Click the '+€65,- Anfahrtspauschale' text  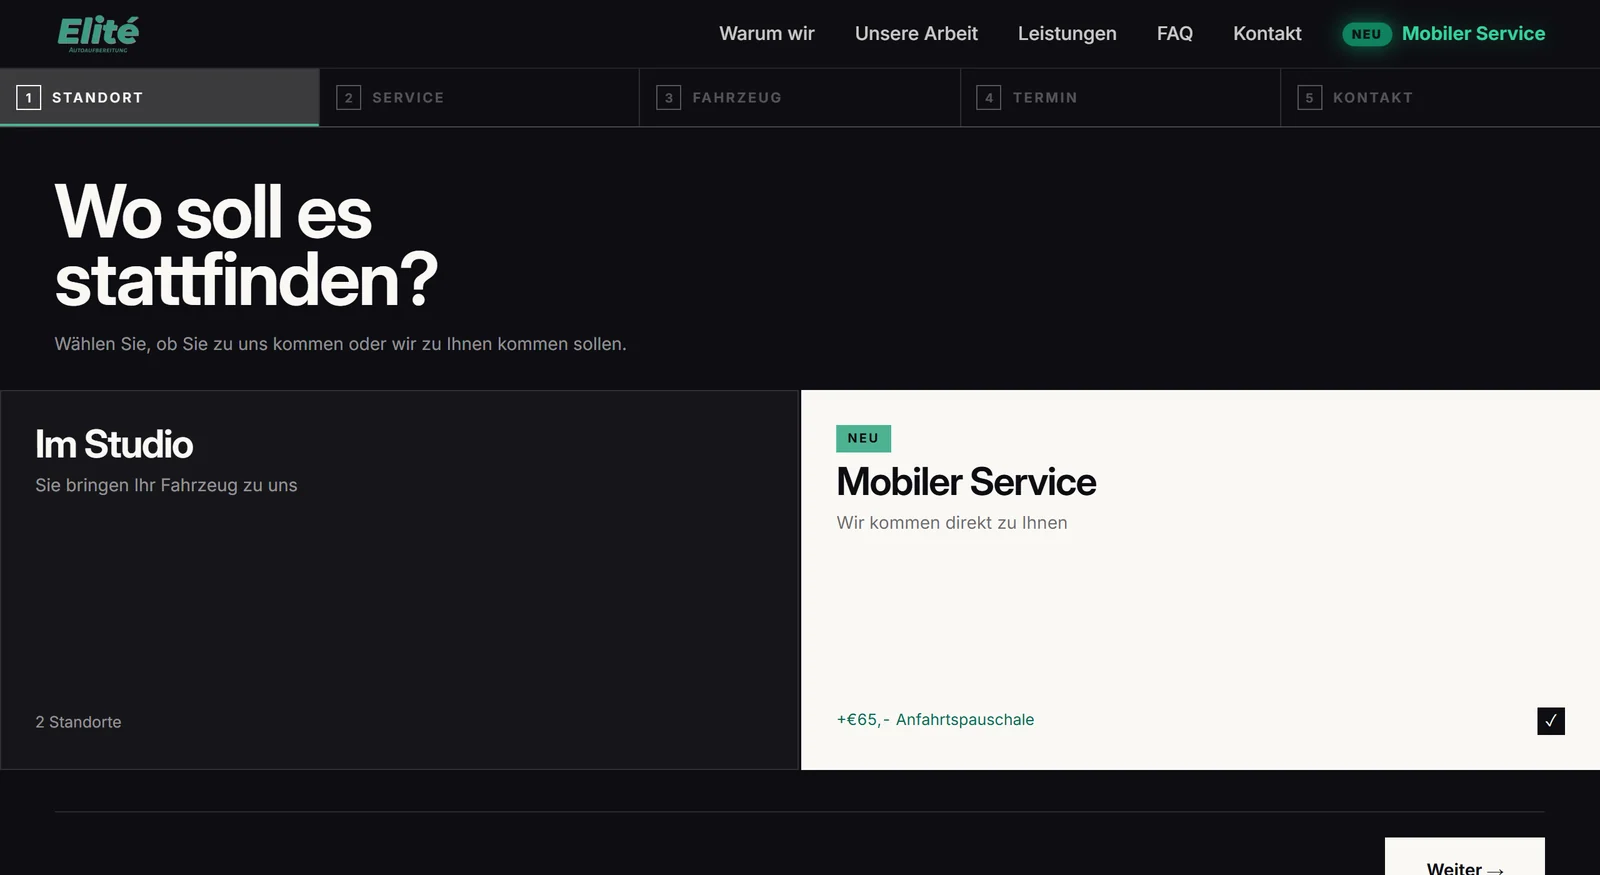pyautogui.click(x=935, y=720)
